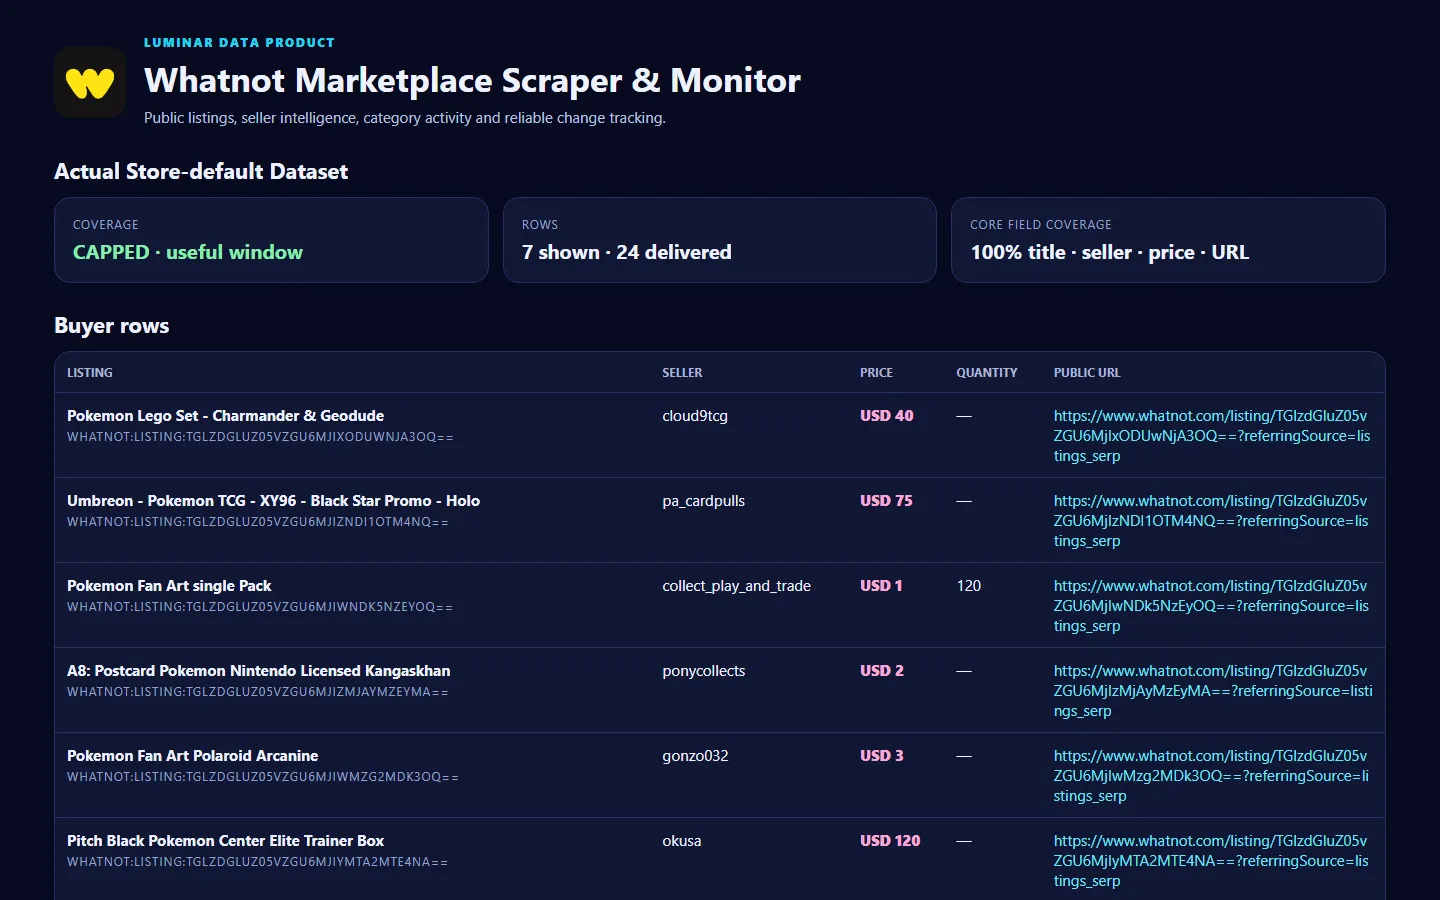This screenshot has width=1440, height=900.
Task: Select the A8 Postcard Kangaskhan title
Action: click(258, 671)
